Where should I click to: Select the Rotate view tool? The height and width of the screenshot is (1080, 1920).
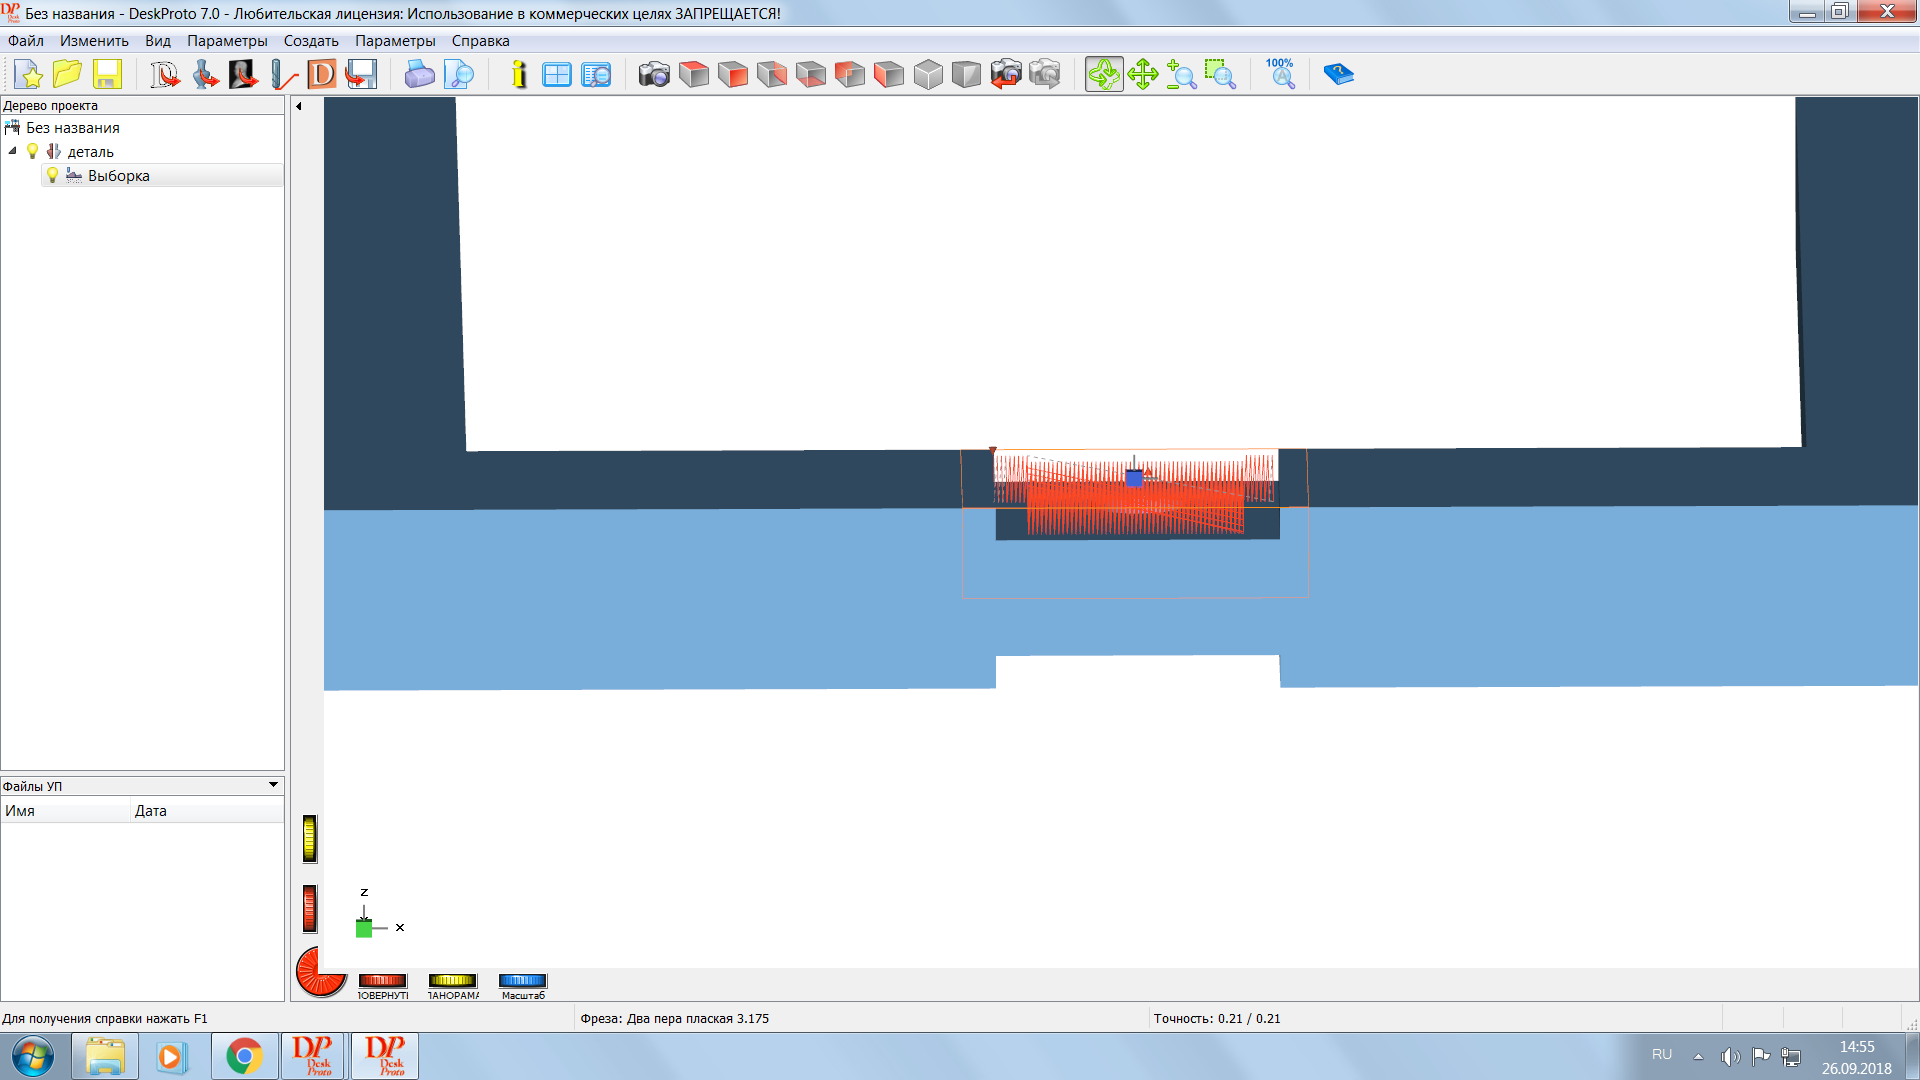click(1104, 74)
